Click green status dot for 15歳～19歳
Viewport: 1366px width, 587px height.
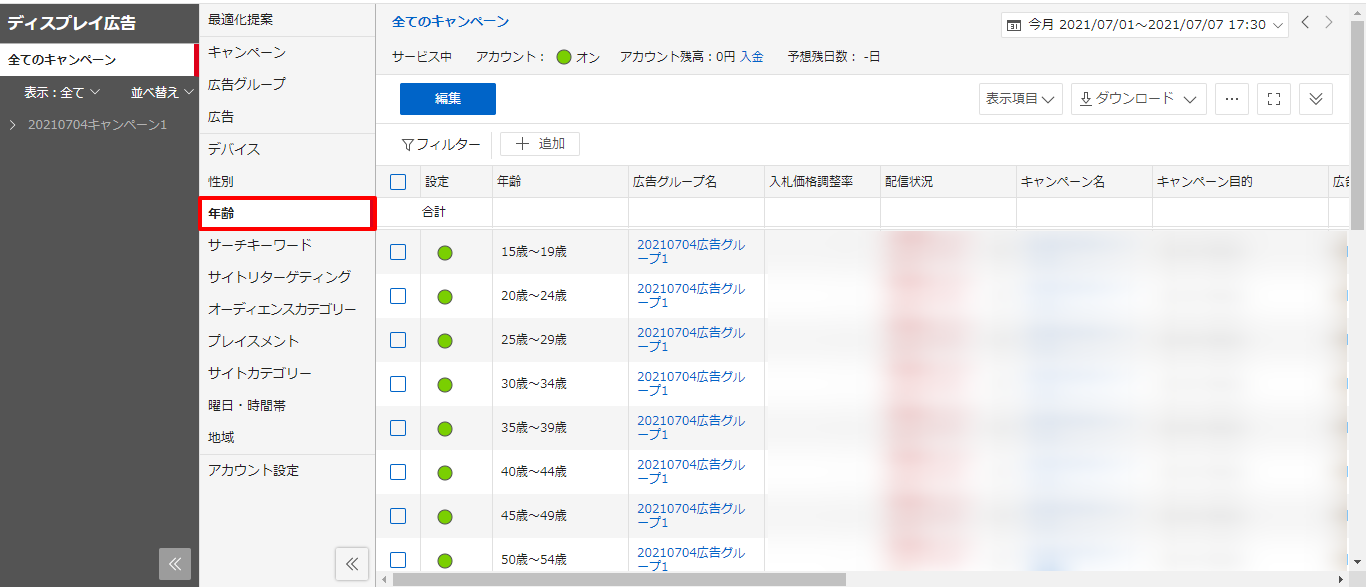[445, 252]
